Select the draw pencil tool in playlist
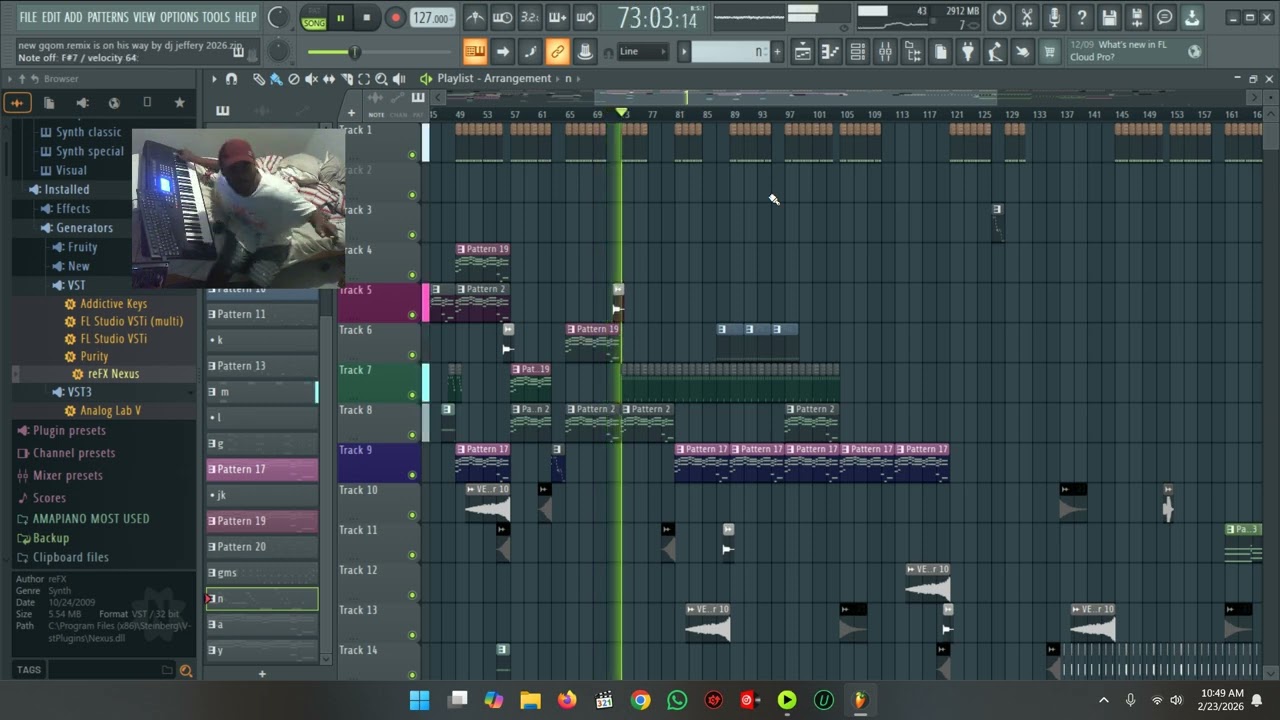The height and width of the screenshot is (720, 1280). (259, 79)
